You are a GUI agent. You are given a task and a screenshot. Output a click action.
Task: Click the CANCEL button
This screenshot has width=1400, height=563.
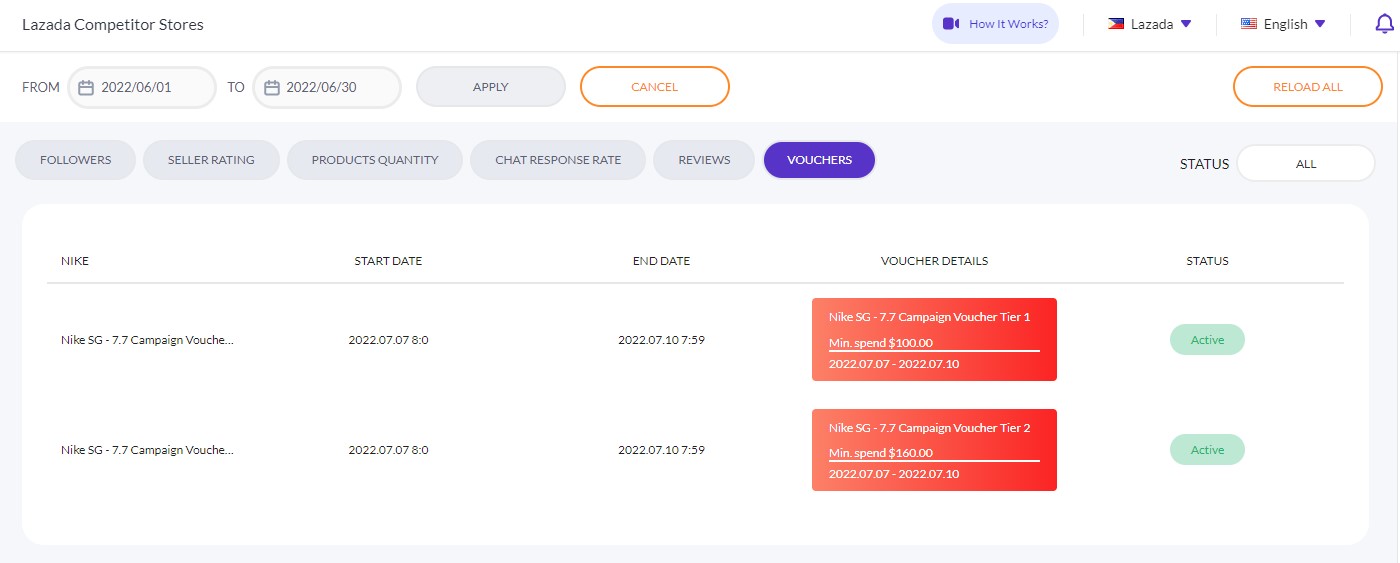(655, 87)
